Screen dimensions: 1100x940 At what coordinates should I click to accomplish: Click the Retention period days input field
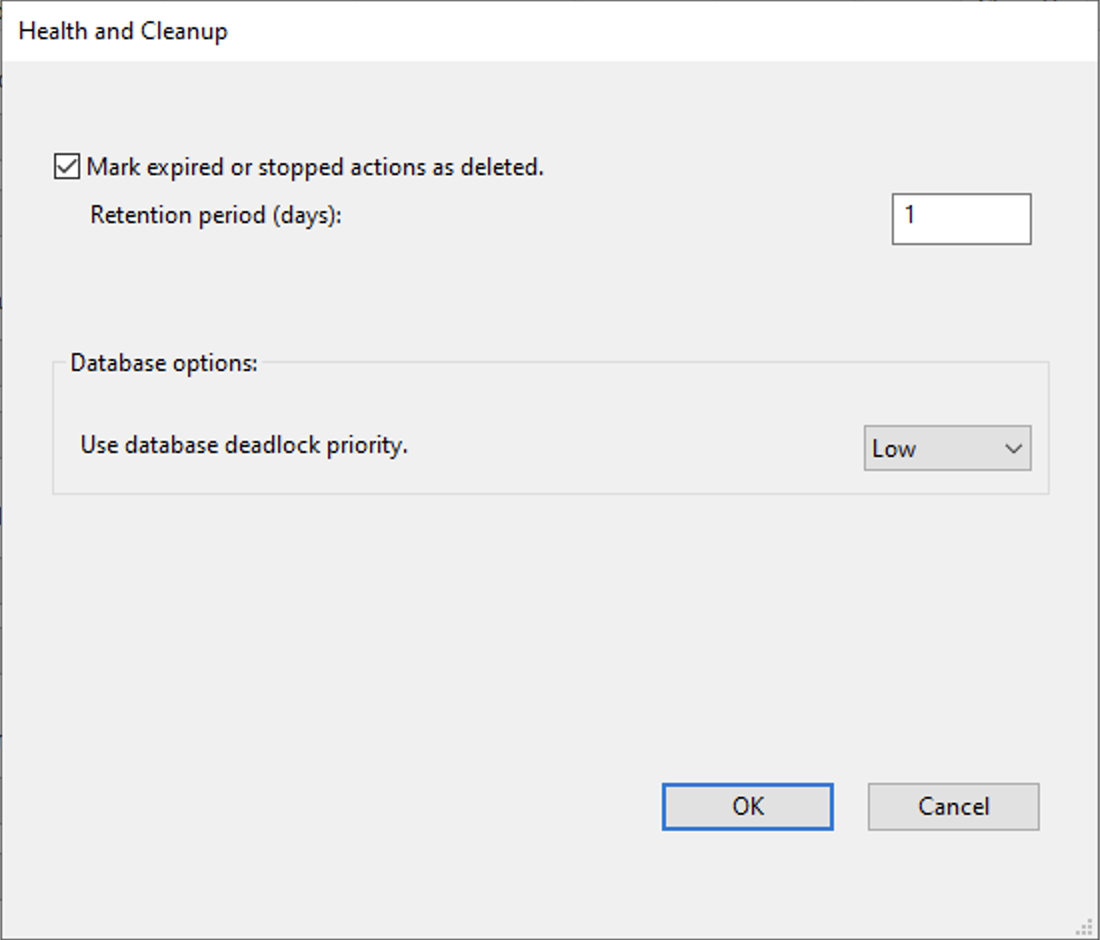pos(961,219)
